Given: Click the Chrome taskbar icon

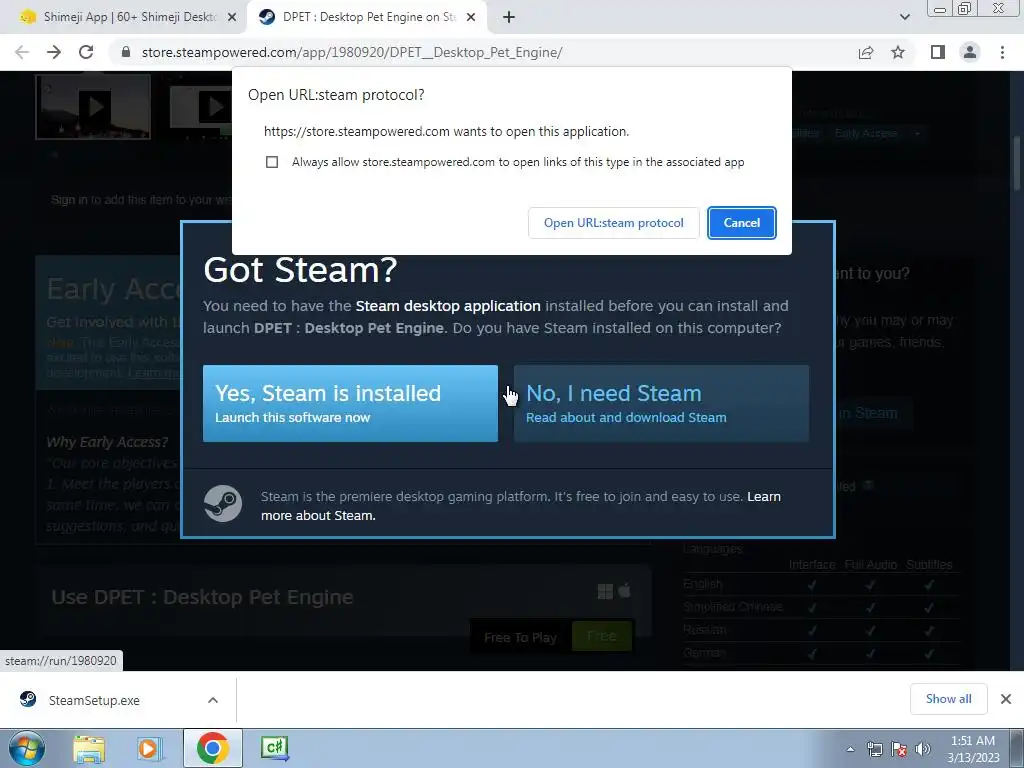Looking at the screenshot, I should click(212, 748).
